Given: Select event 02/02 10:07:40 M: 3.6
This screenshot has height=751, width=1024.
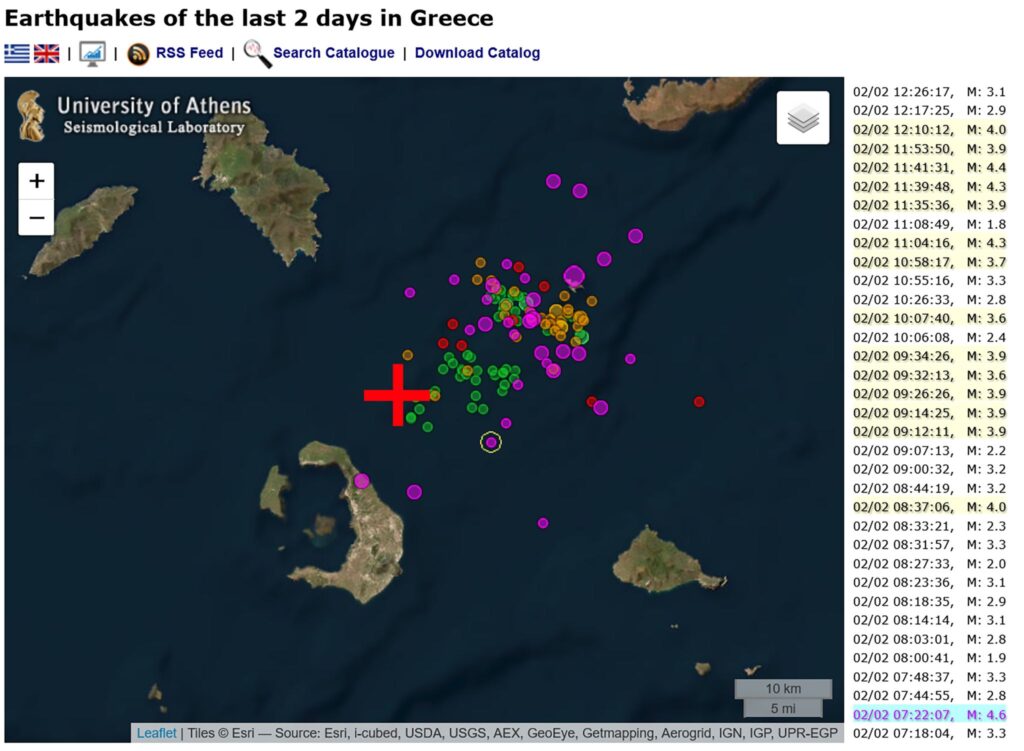Looking at the screenshot, I should (x=929, y=319).
